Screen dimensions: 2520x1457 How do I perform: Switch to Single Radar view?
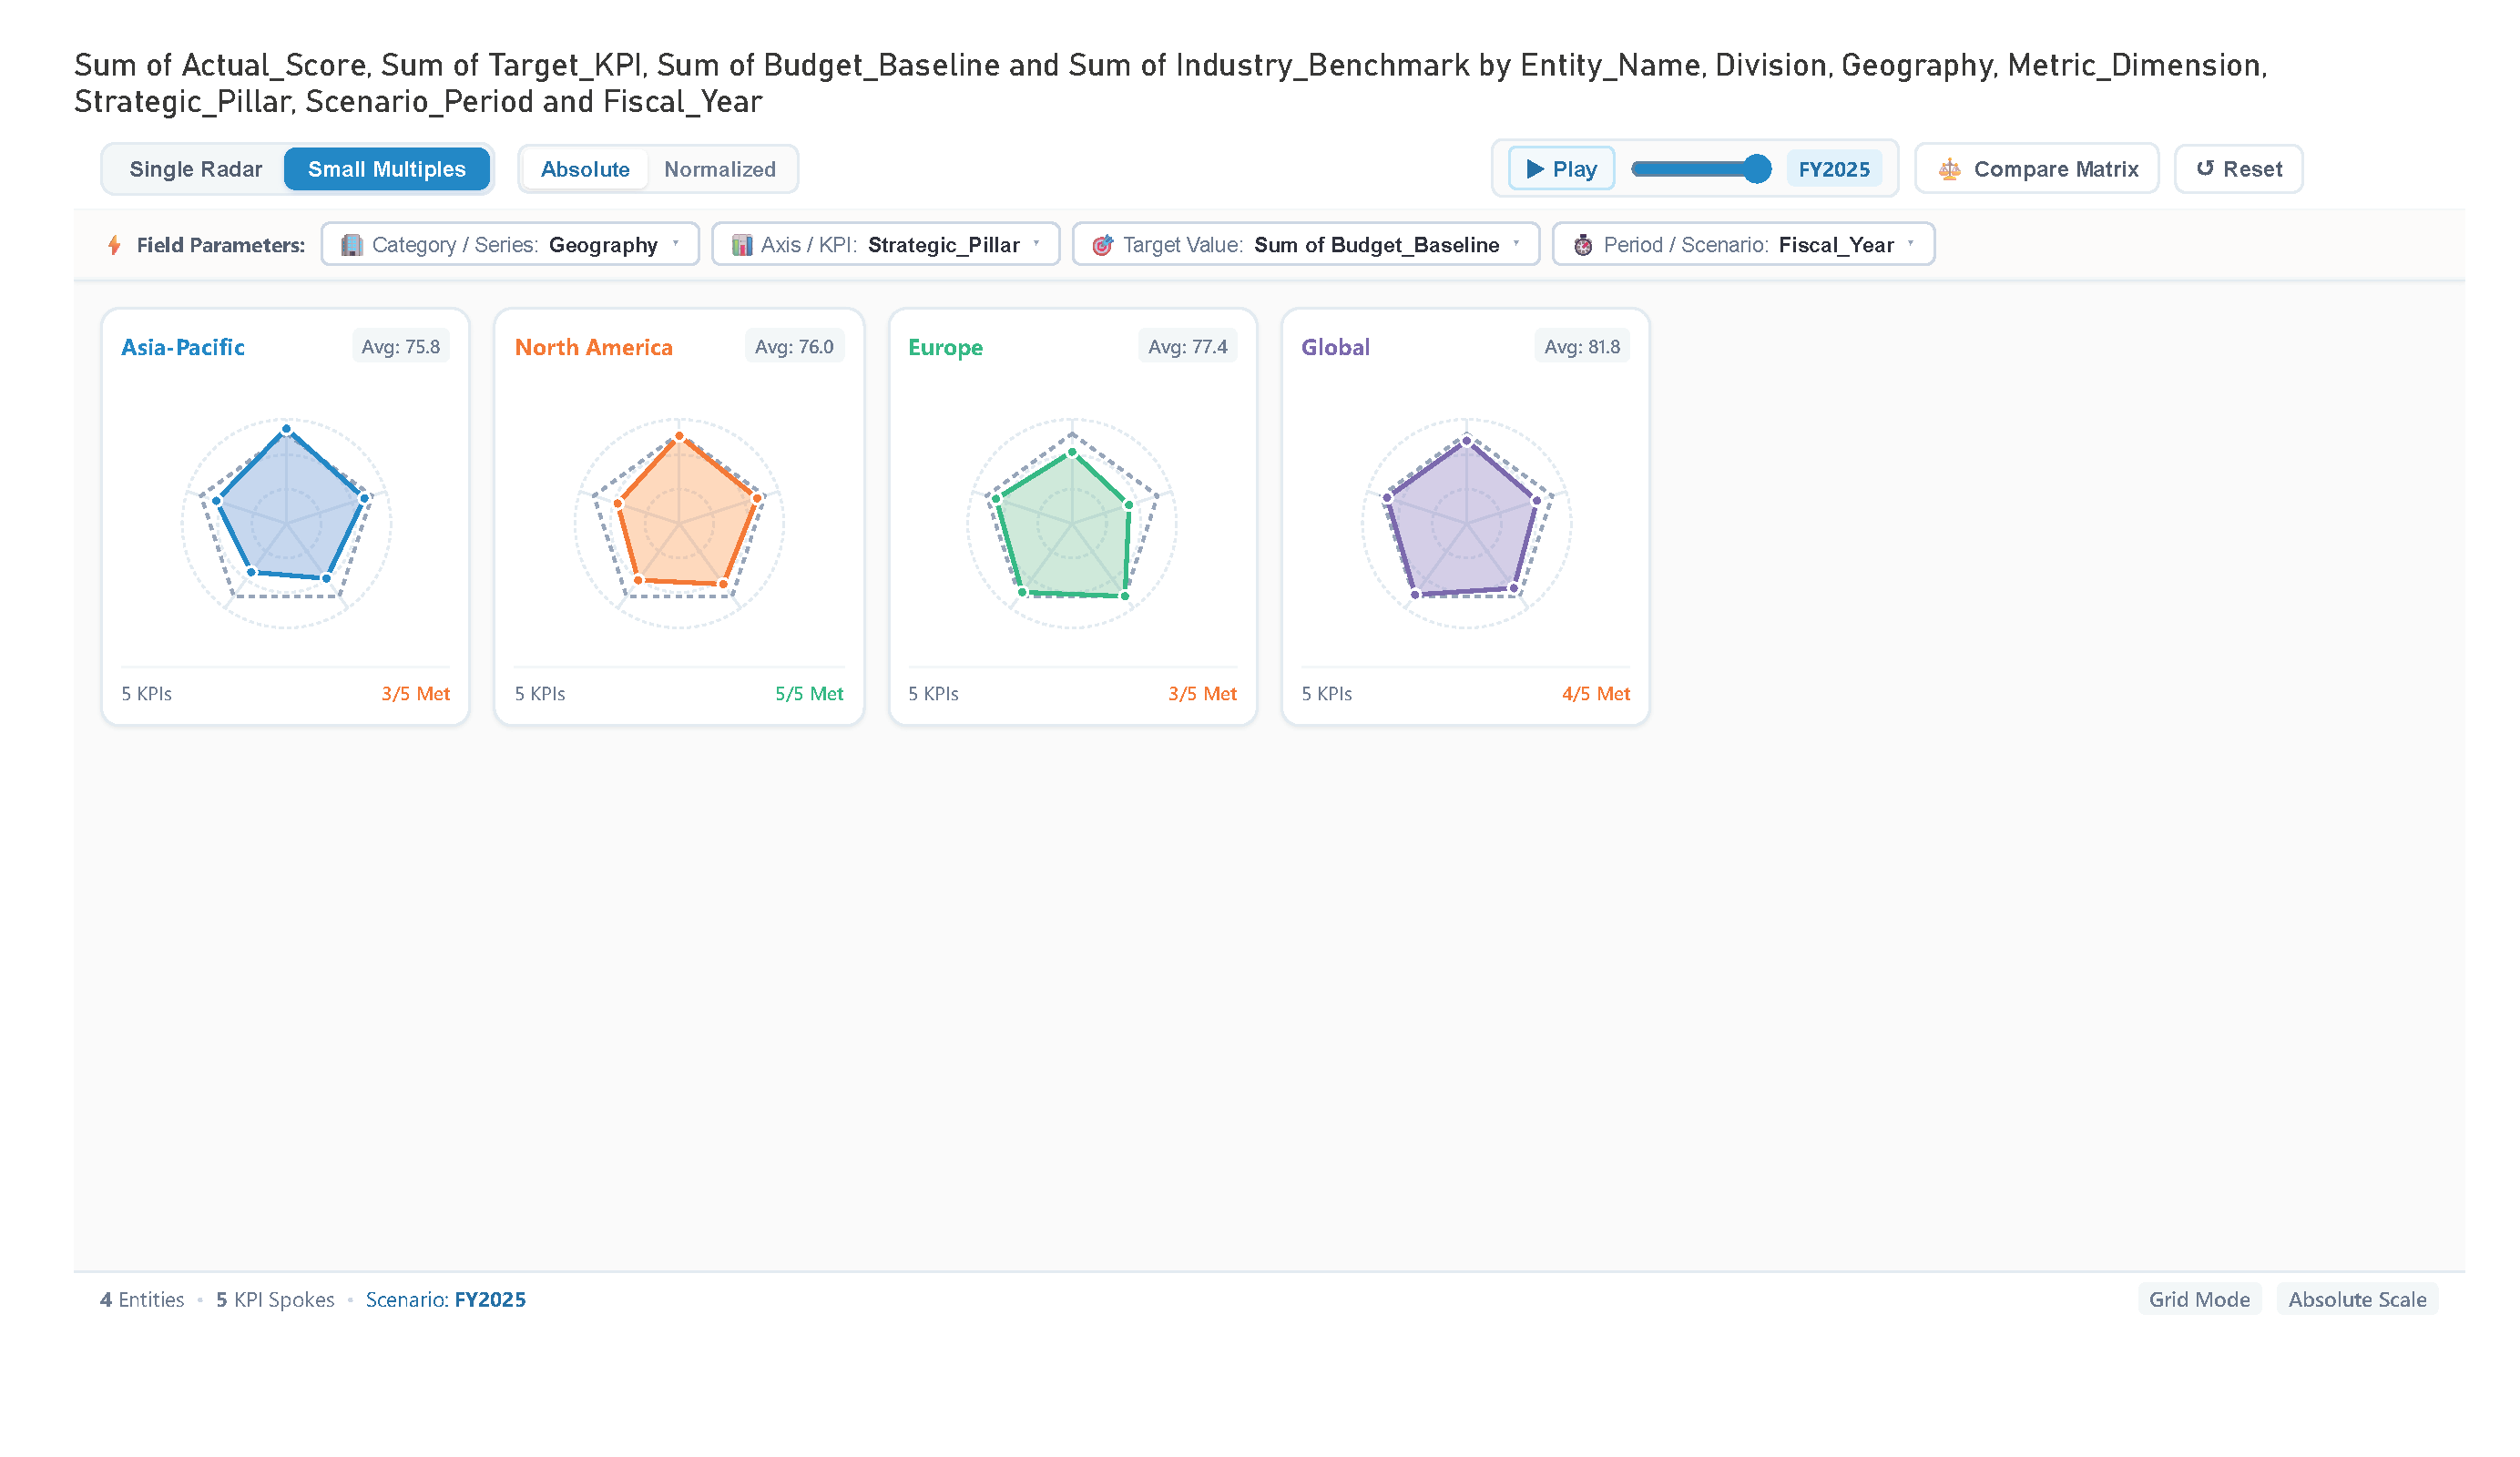[196, 169]
